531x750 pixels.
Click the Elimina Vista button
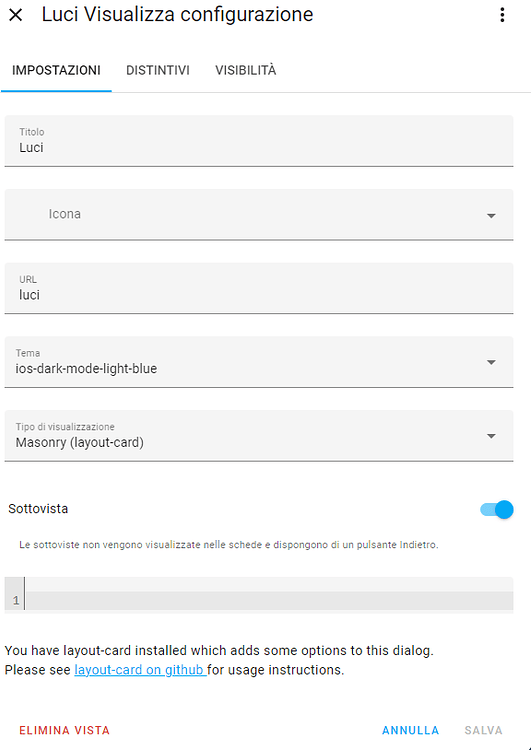[65, 730]
